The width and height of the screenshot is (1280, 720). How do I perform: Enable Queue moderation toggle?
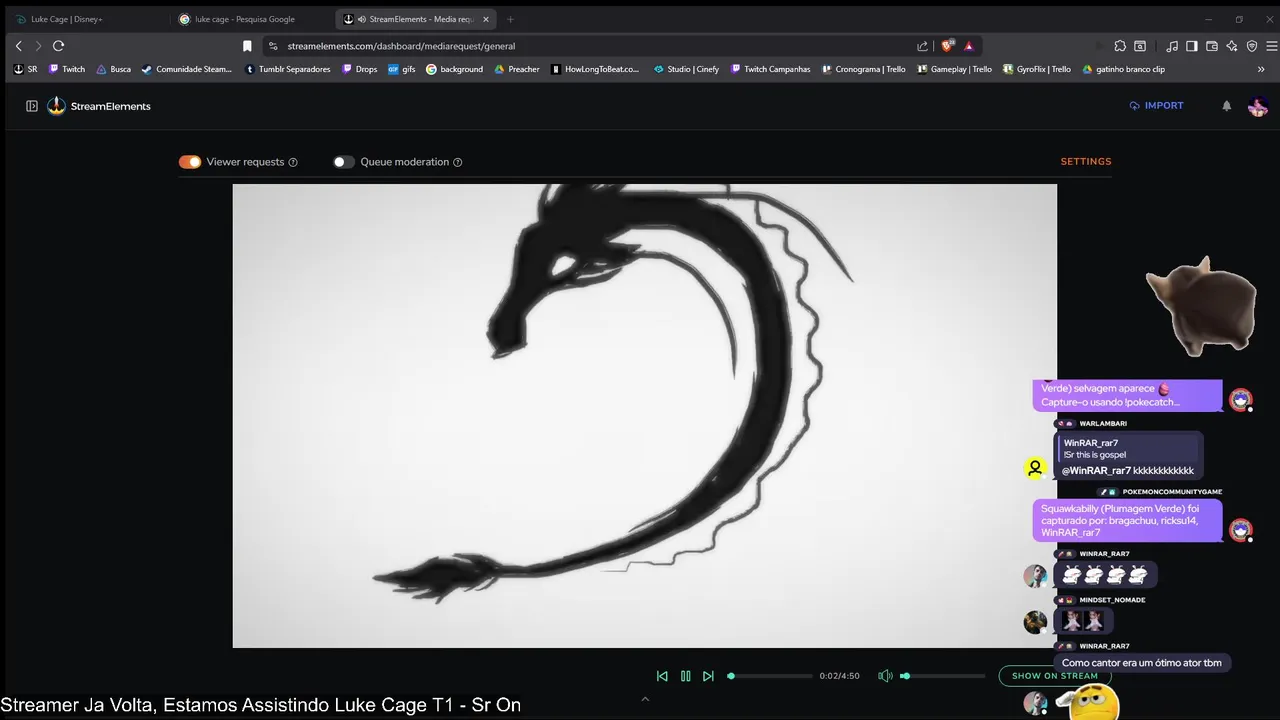coord(344,162)
